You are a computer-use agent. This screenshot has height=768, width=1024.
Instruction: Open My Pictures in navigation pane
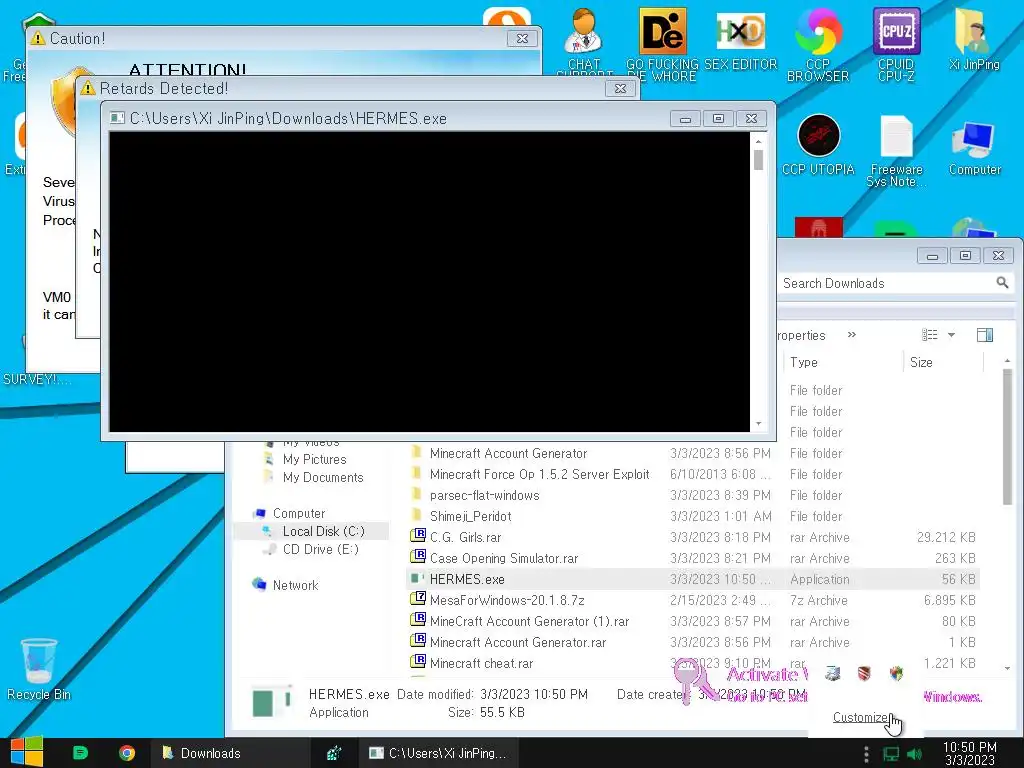coord(305,459)
